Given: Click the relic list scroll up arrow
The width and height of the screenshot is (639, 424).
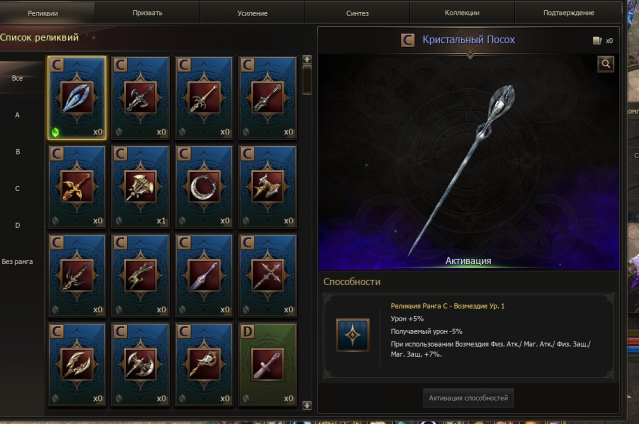Looking at the screenshot, I should [307, 60].
